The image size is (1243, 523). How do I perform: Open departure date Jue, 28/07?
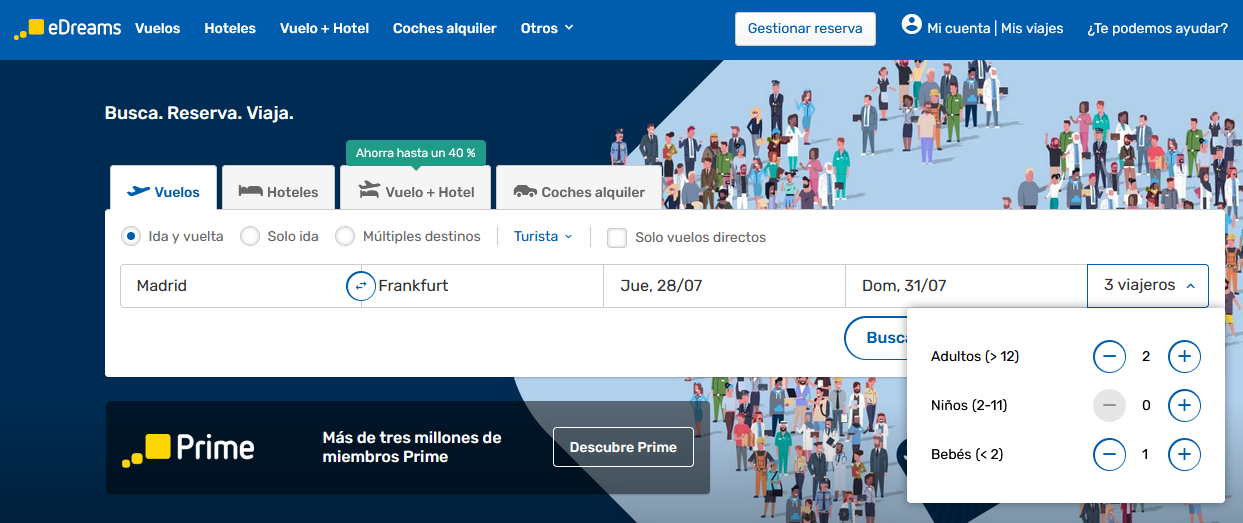[725, 286]
